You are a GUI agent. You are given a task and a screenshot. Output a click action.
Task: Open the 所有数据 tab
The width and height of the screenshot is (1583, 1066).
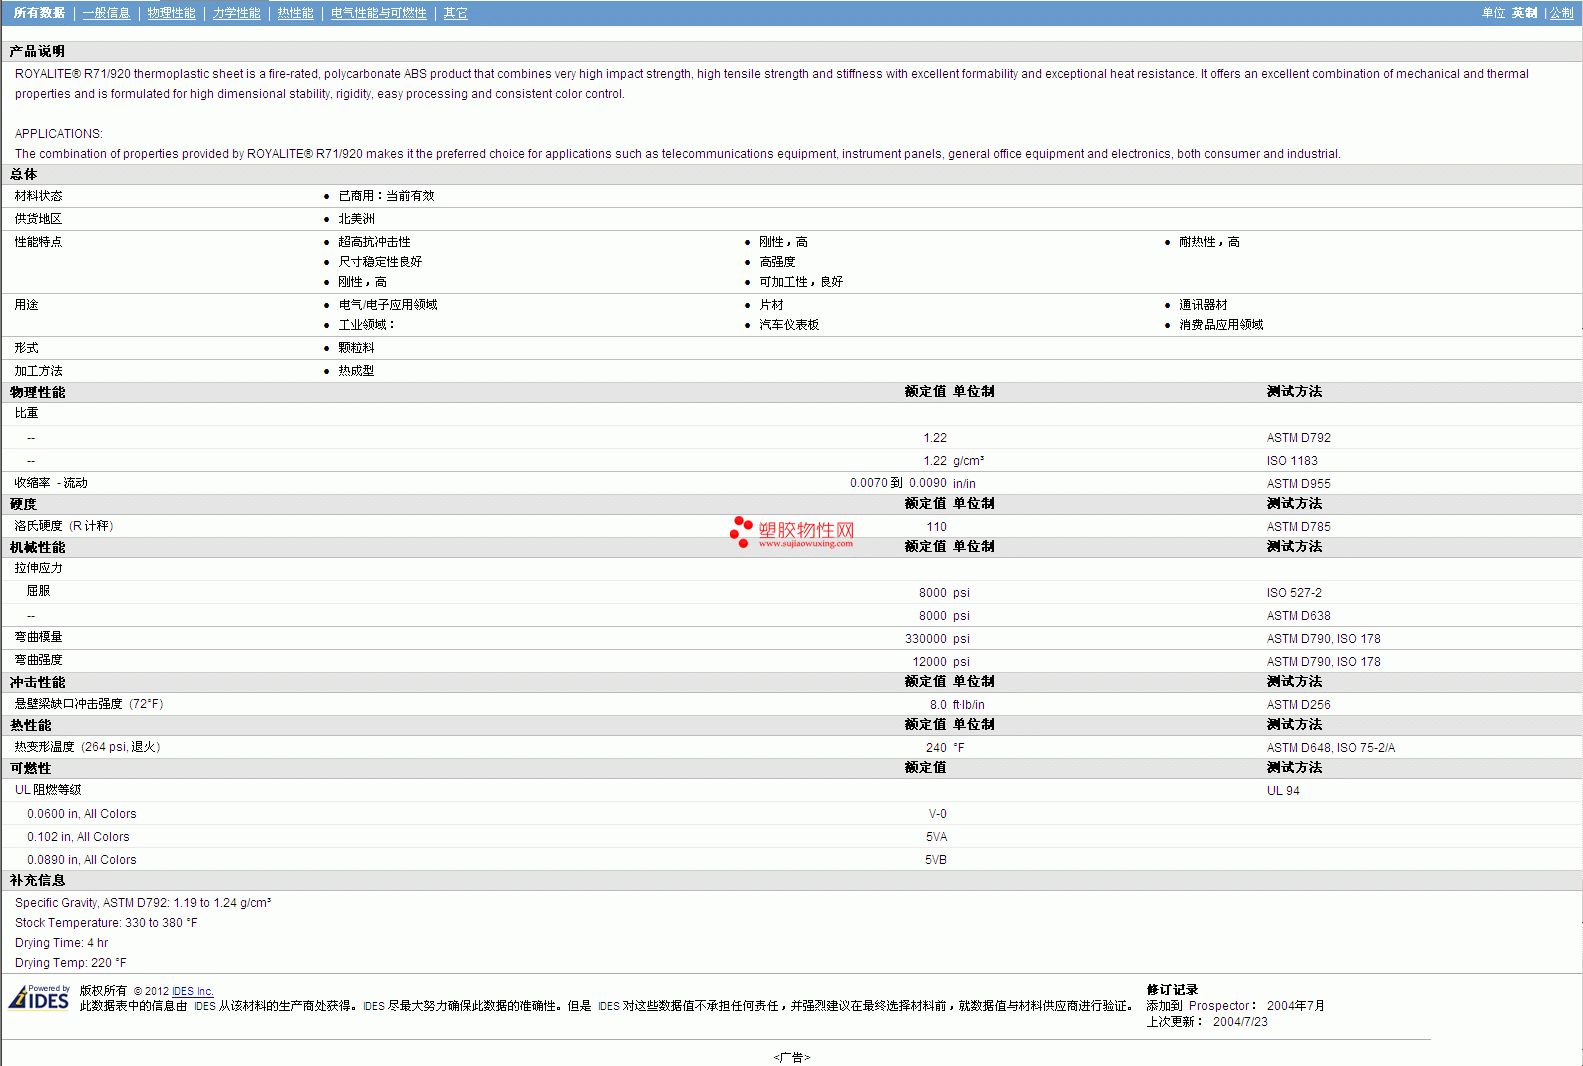tap(39, 13)
